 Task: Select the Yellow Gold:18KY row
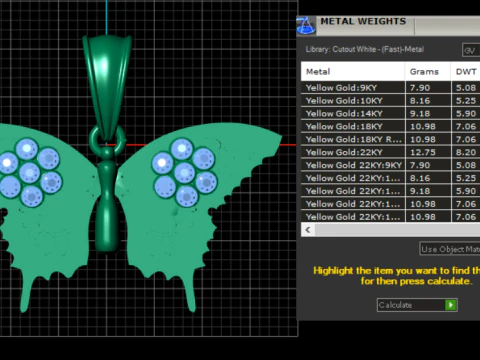coord(390,126)
